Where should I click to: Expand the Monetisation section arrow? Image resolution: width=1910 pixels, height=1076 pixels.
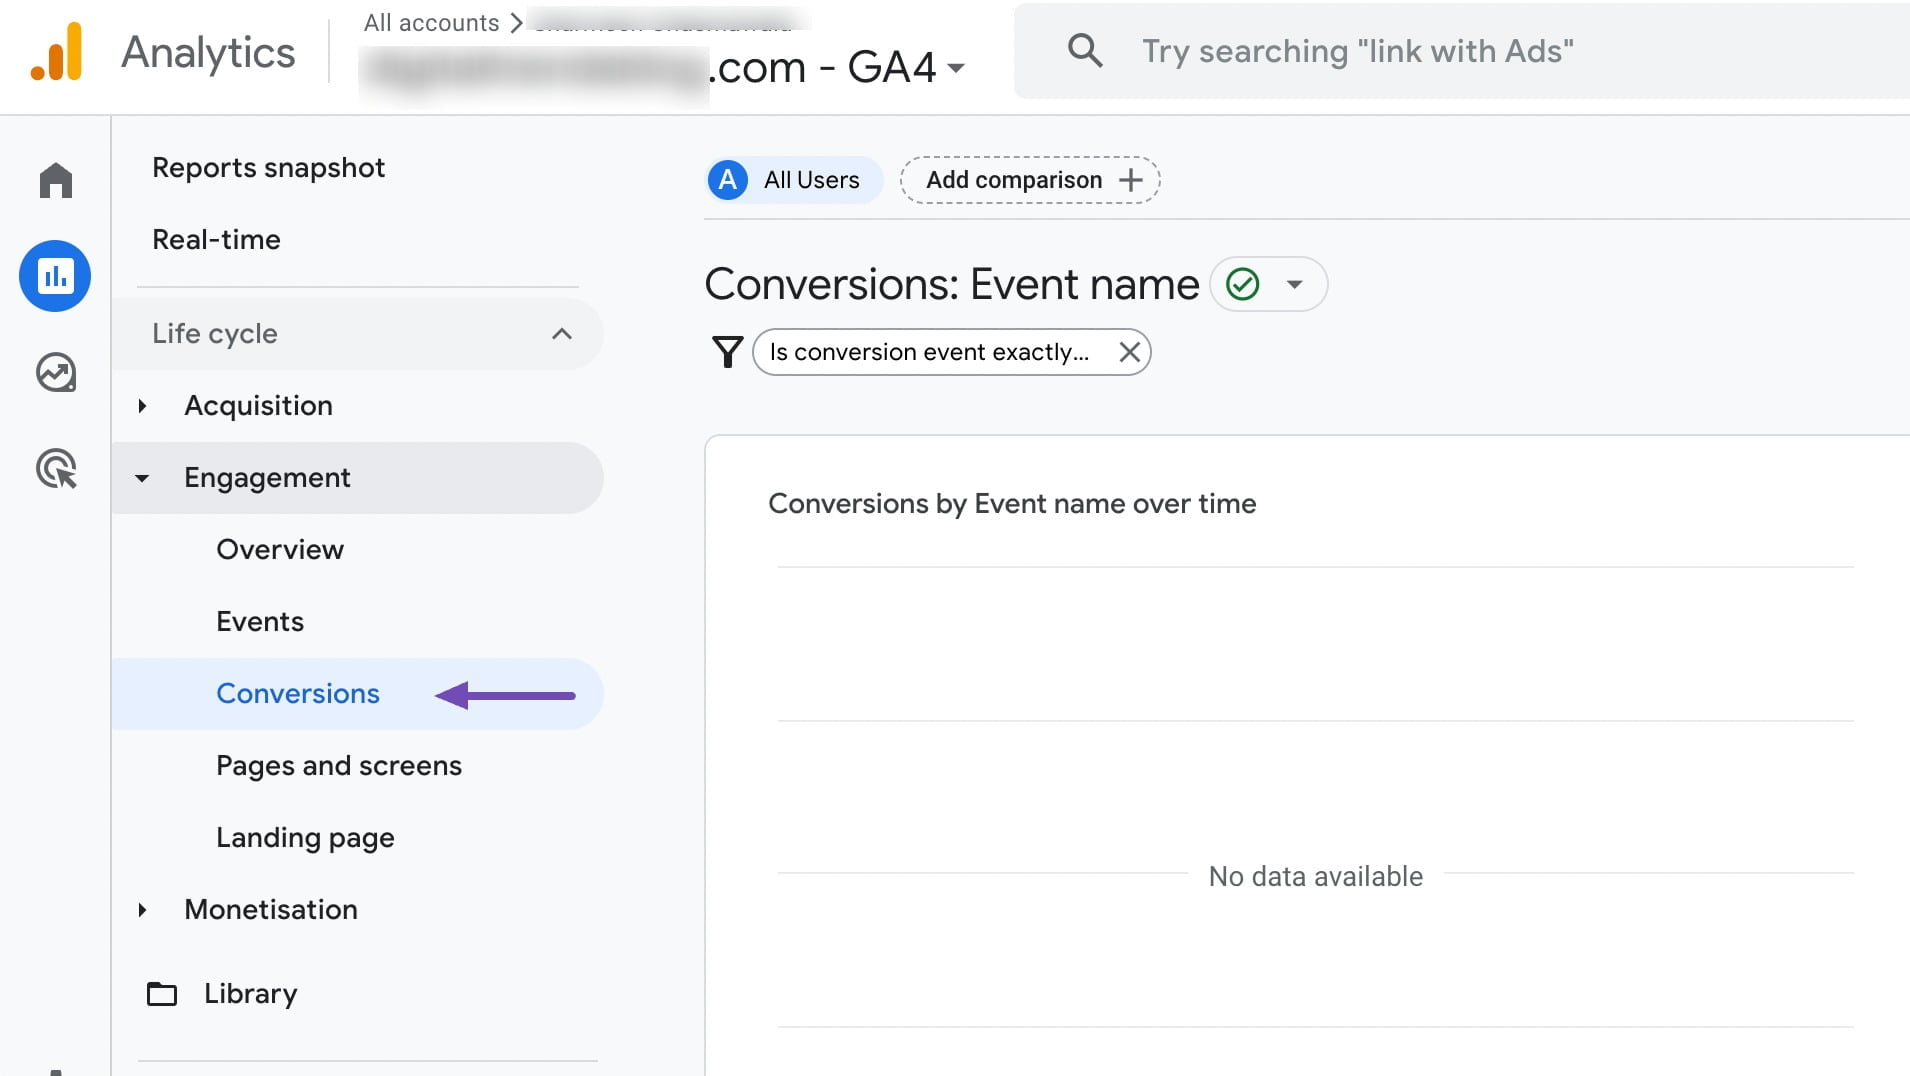coord(142,910)
